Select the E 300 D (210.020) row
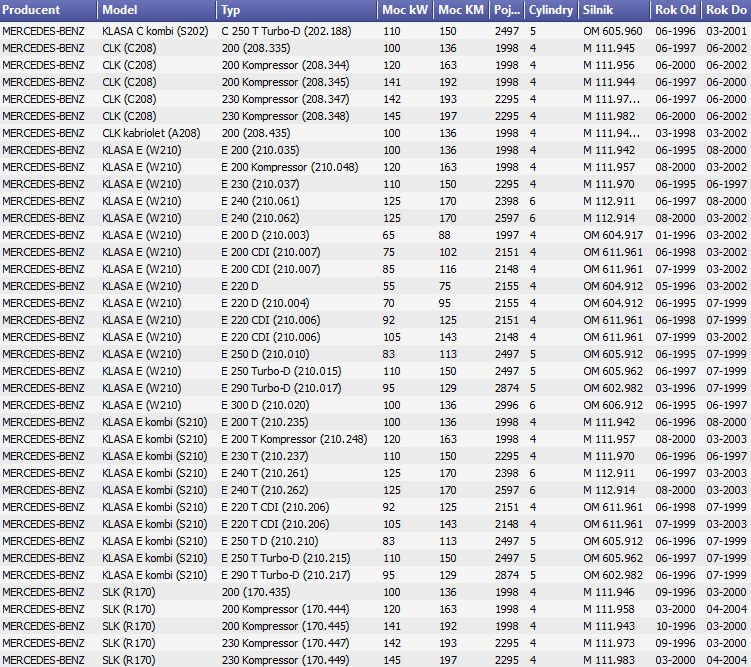Screen dimensions: 751x667 point(376,405)
